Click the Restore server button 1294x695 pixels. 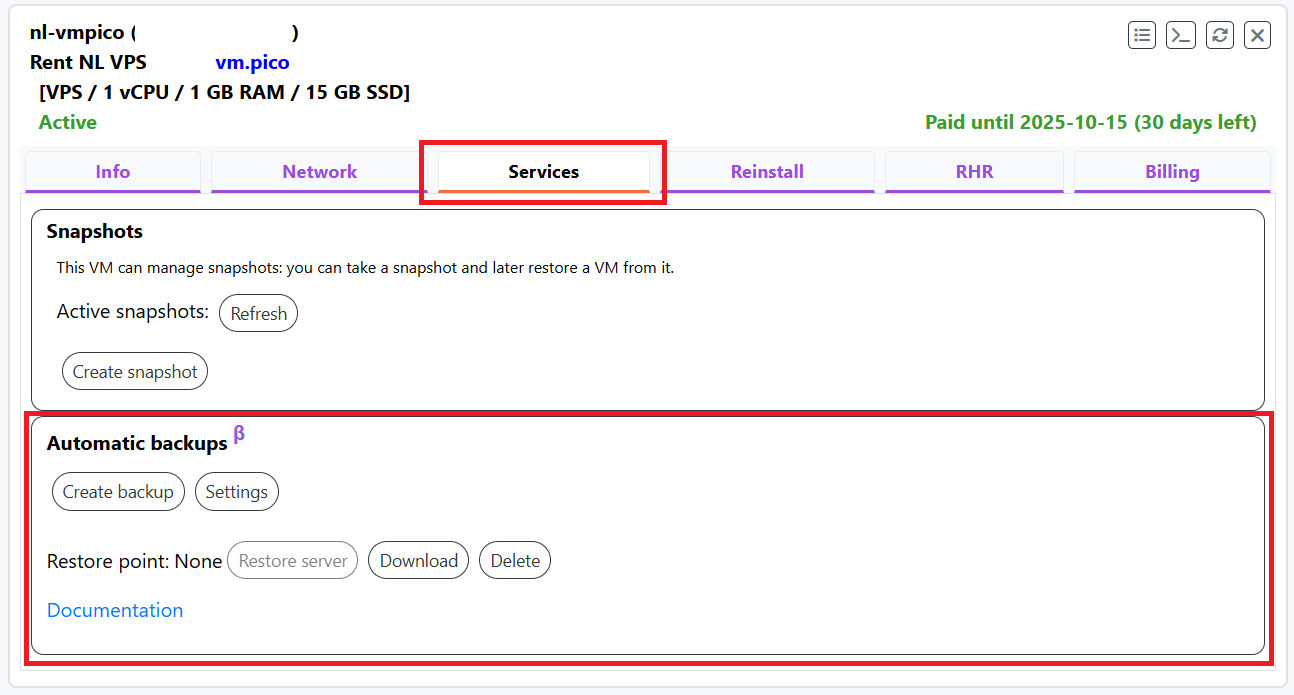click(x=293, y=561)
